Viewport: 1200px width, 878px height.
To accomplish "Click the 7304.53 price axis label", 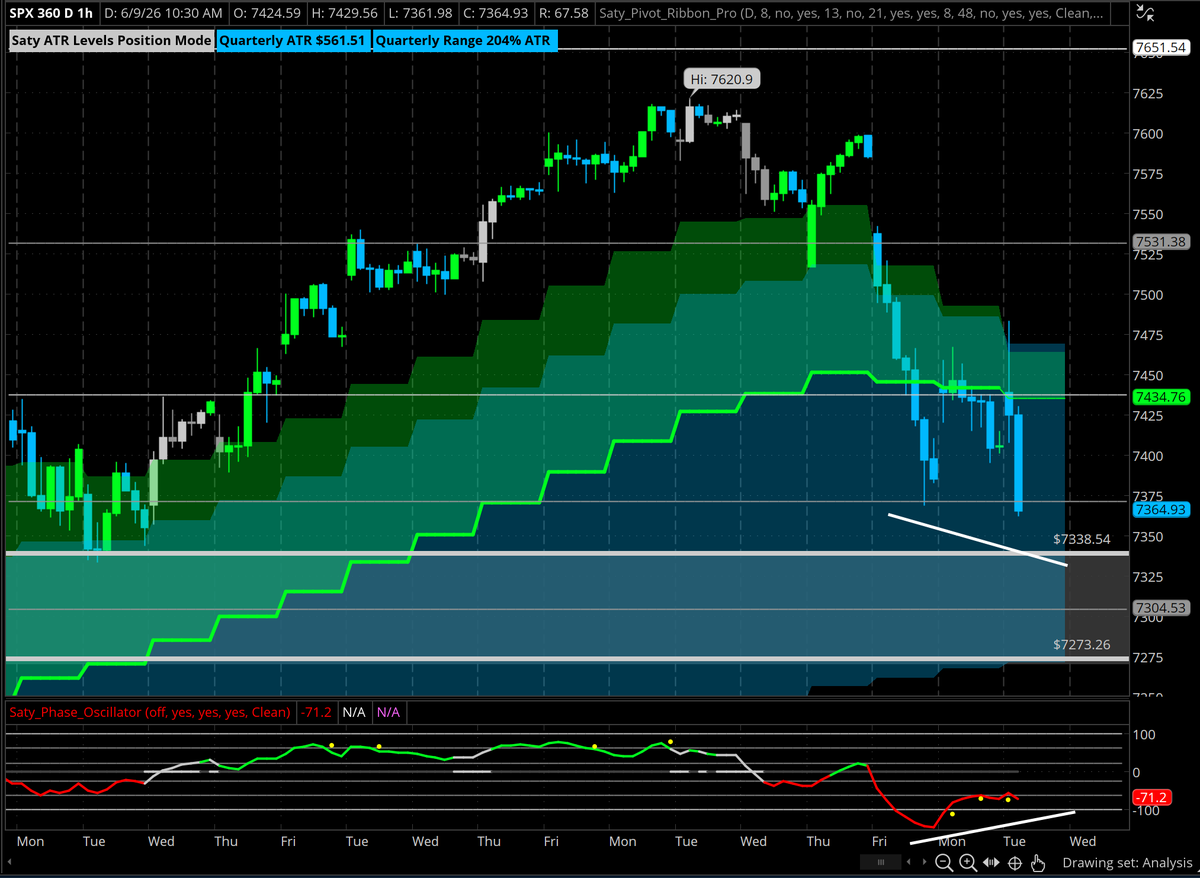I will pyautogui.click(x=1161, y=608).
